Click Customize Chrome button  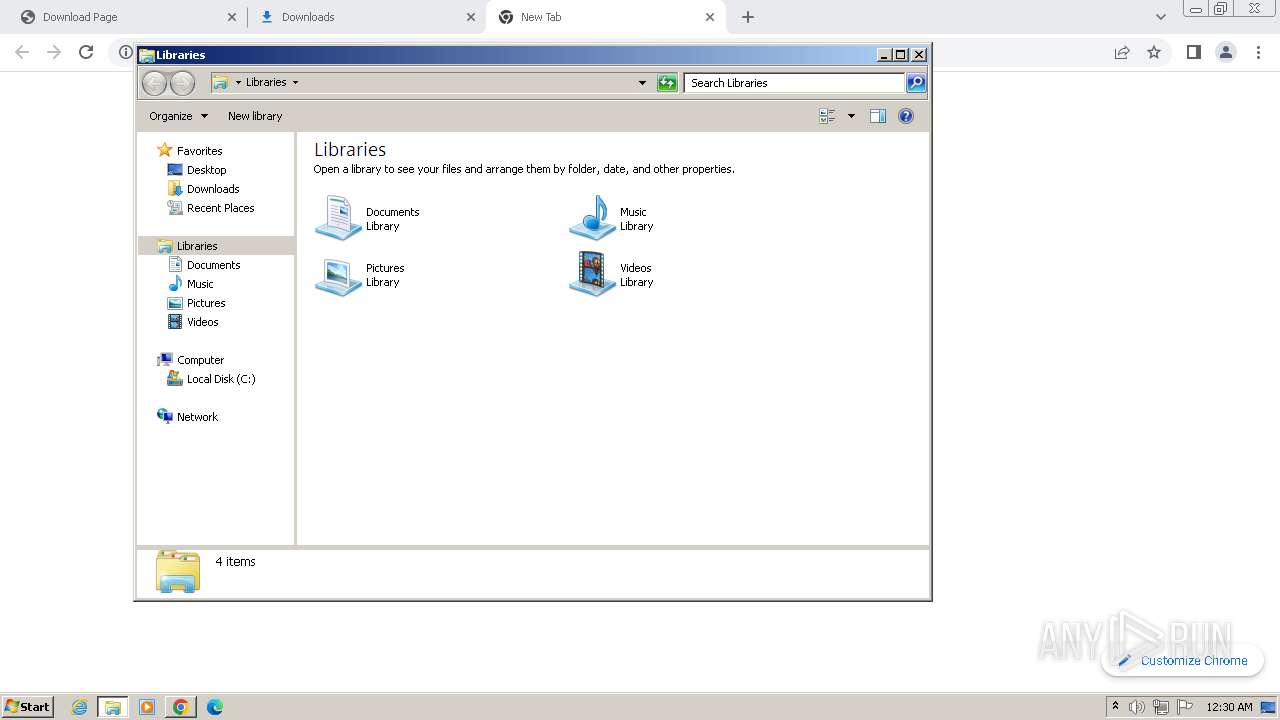(1183, 660)
